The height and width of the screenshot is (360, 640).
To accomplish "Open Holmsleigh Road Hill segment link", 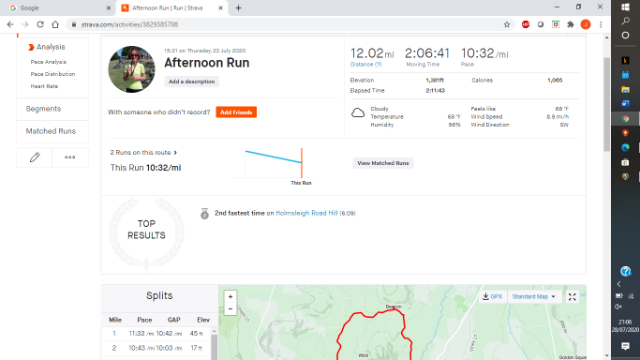I will point(307,213).
